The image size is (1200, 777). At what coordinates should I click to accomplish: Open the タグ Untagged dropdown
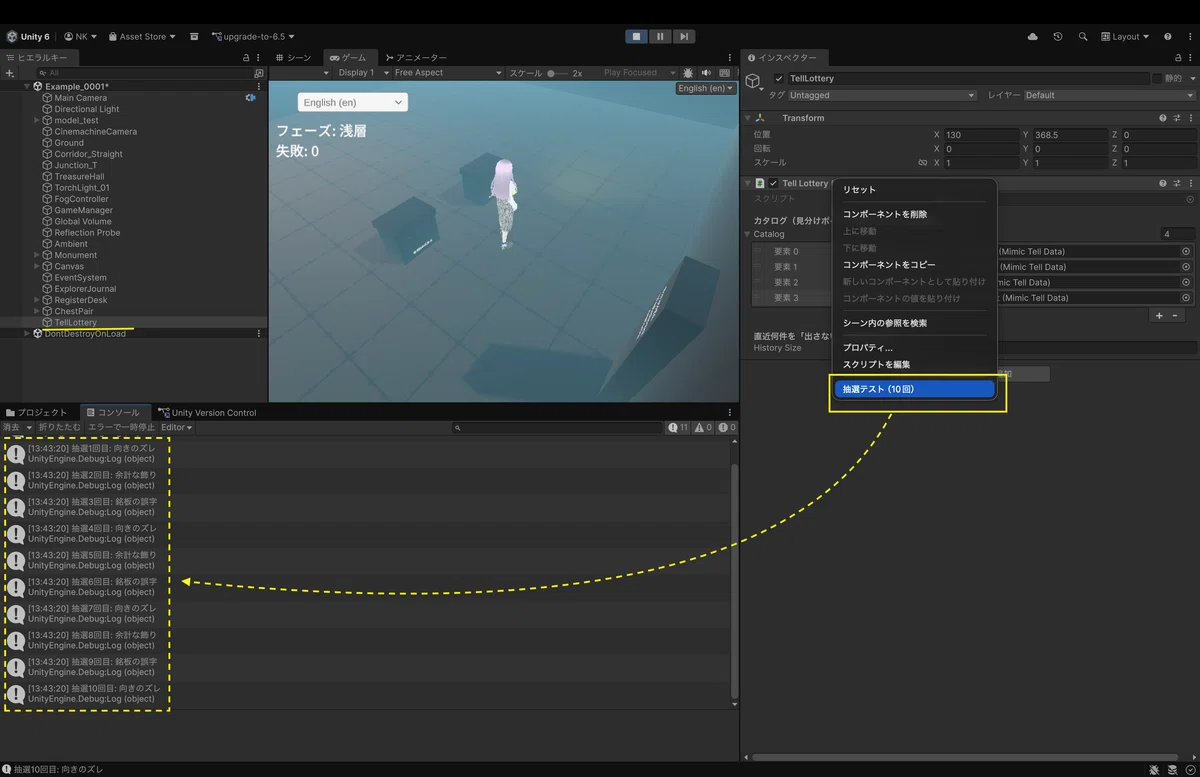(x=882, y=96)
